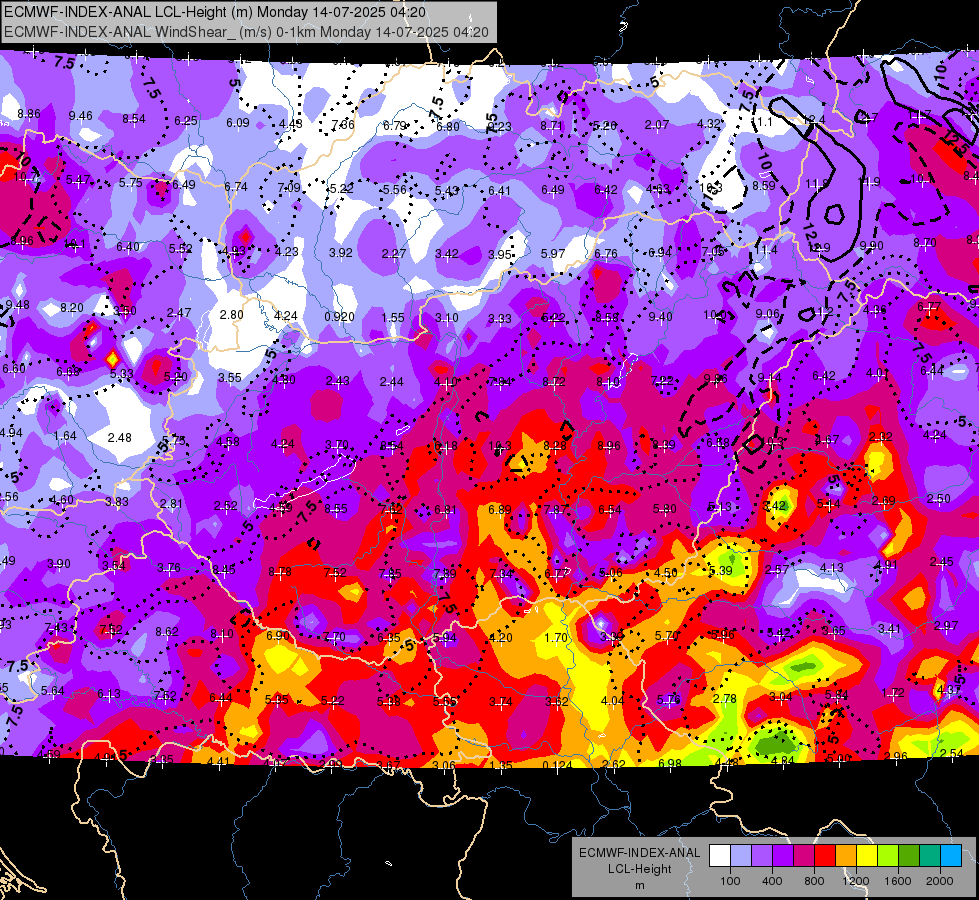Click the vivid violet legend swatch
Viewport: 979px width, 900px height.
click(783, 856)
